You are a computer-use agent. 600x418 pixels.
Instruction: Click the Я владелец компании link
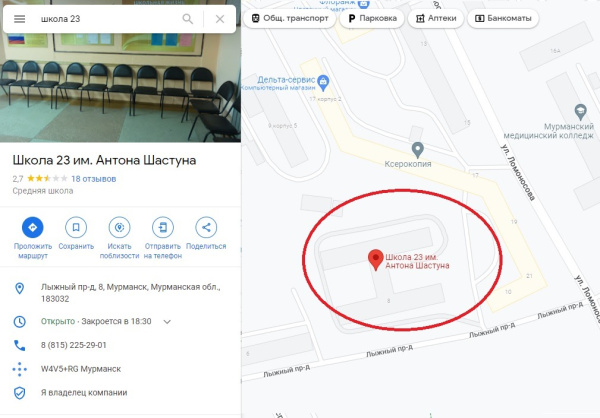point(84,392)
